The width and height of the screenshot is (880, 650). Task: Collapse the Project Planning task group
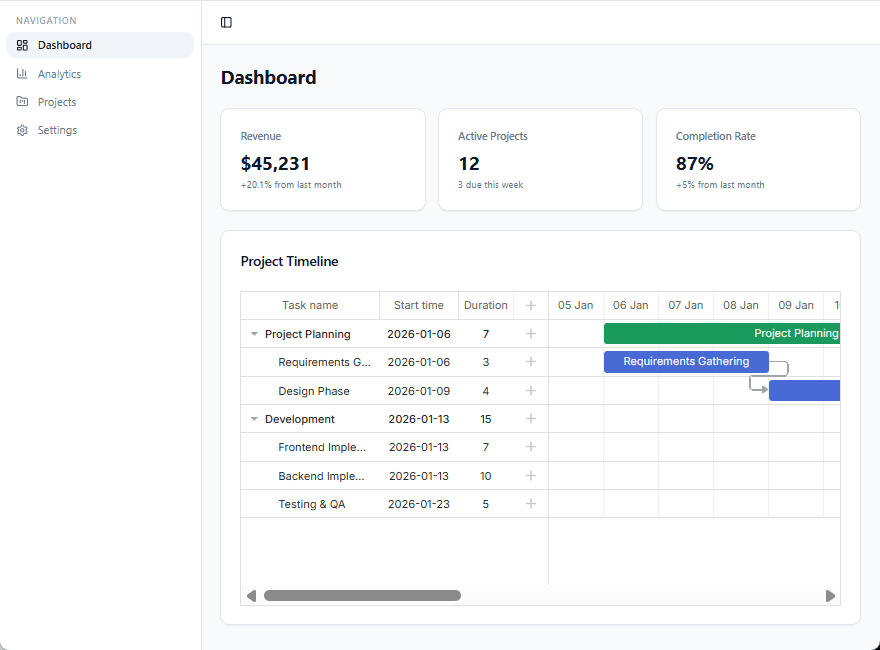coord(254,333)
